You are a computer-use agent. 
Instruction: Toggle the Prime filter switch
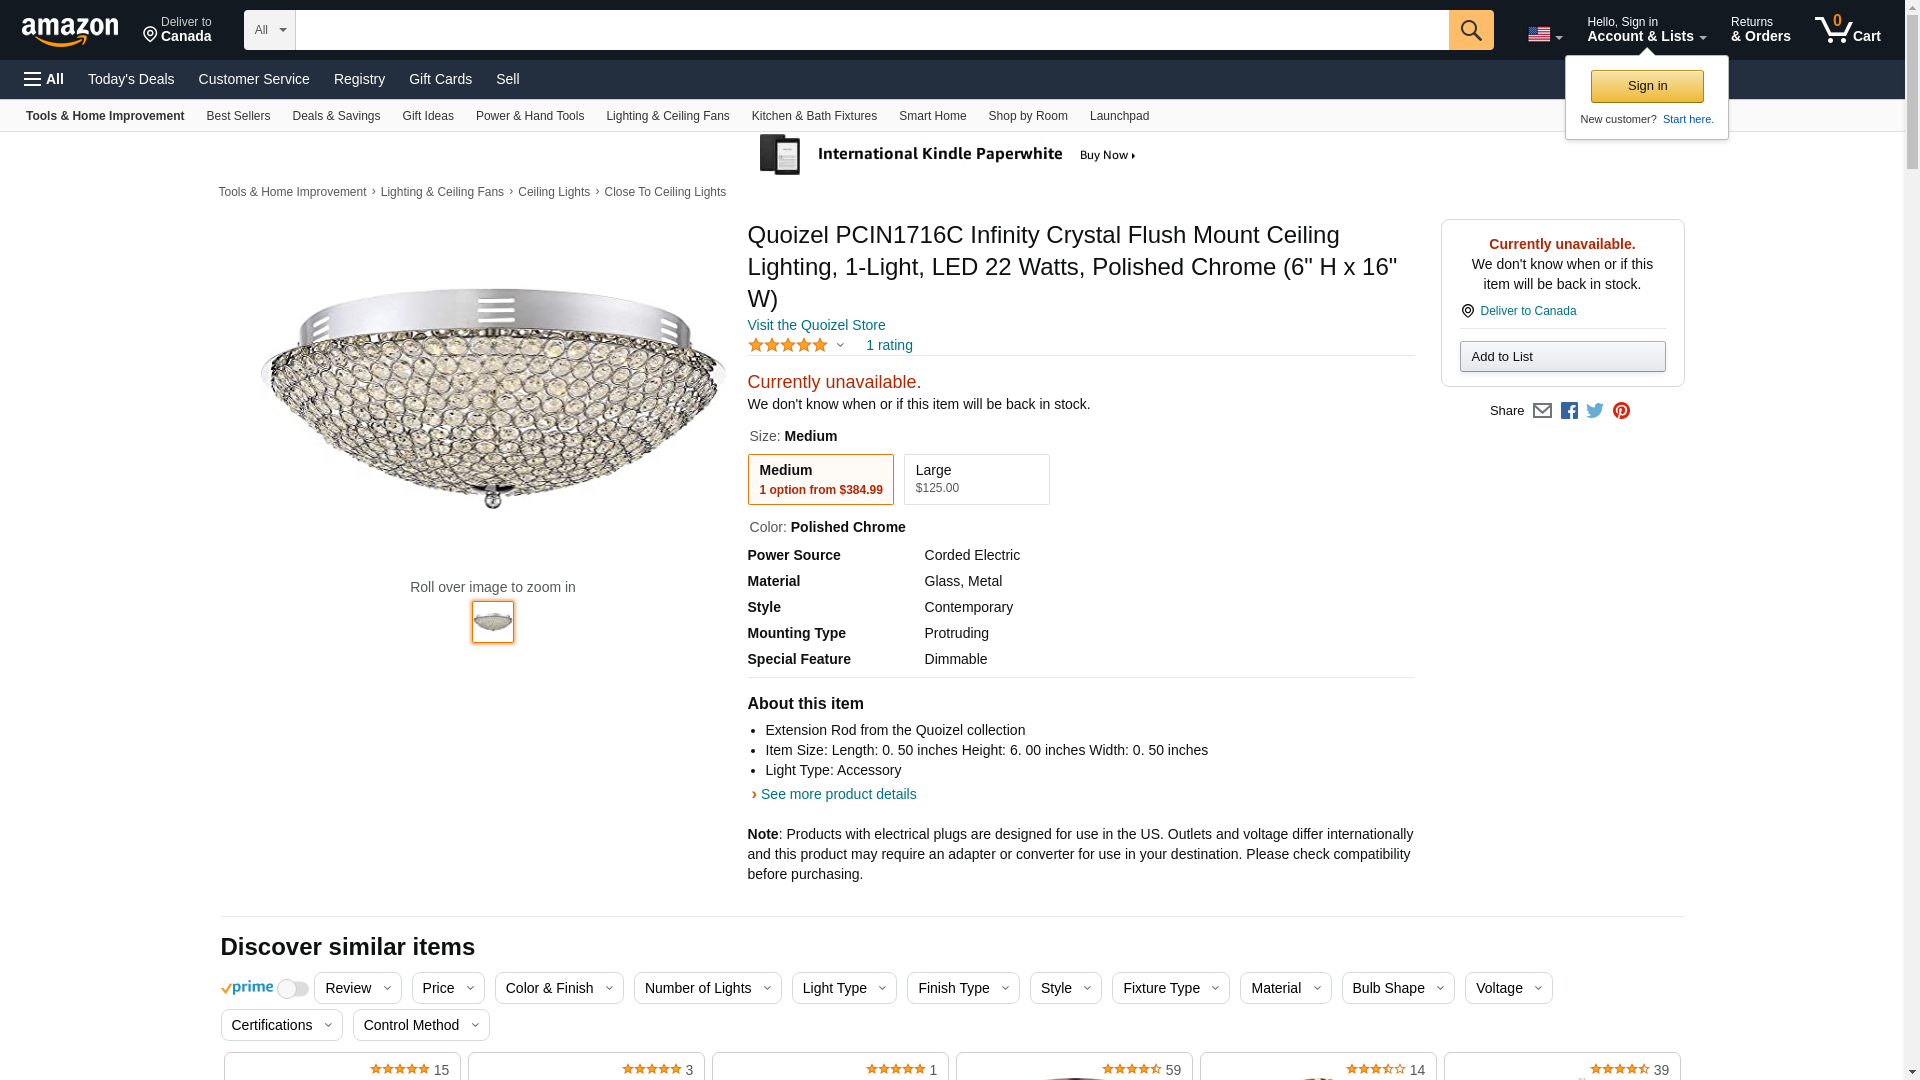(x=292, y=989)
